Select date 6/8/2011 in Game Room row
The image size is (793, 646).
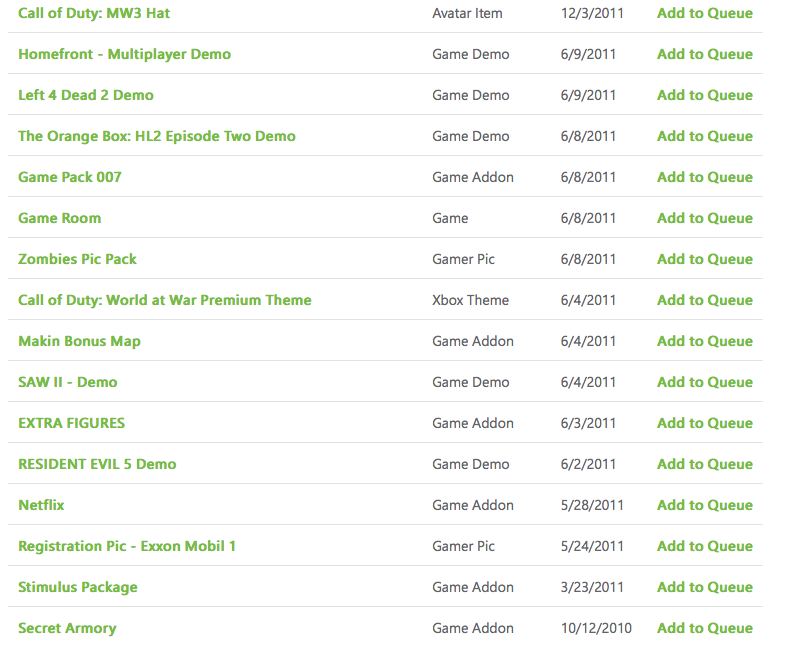coord(588,218)
